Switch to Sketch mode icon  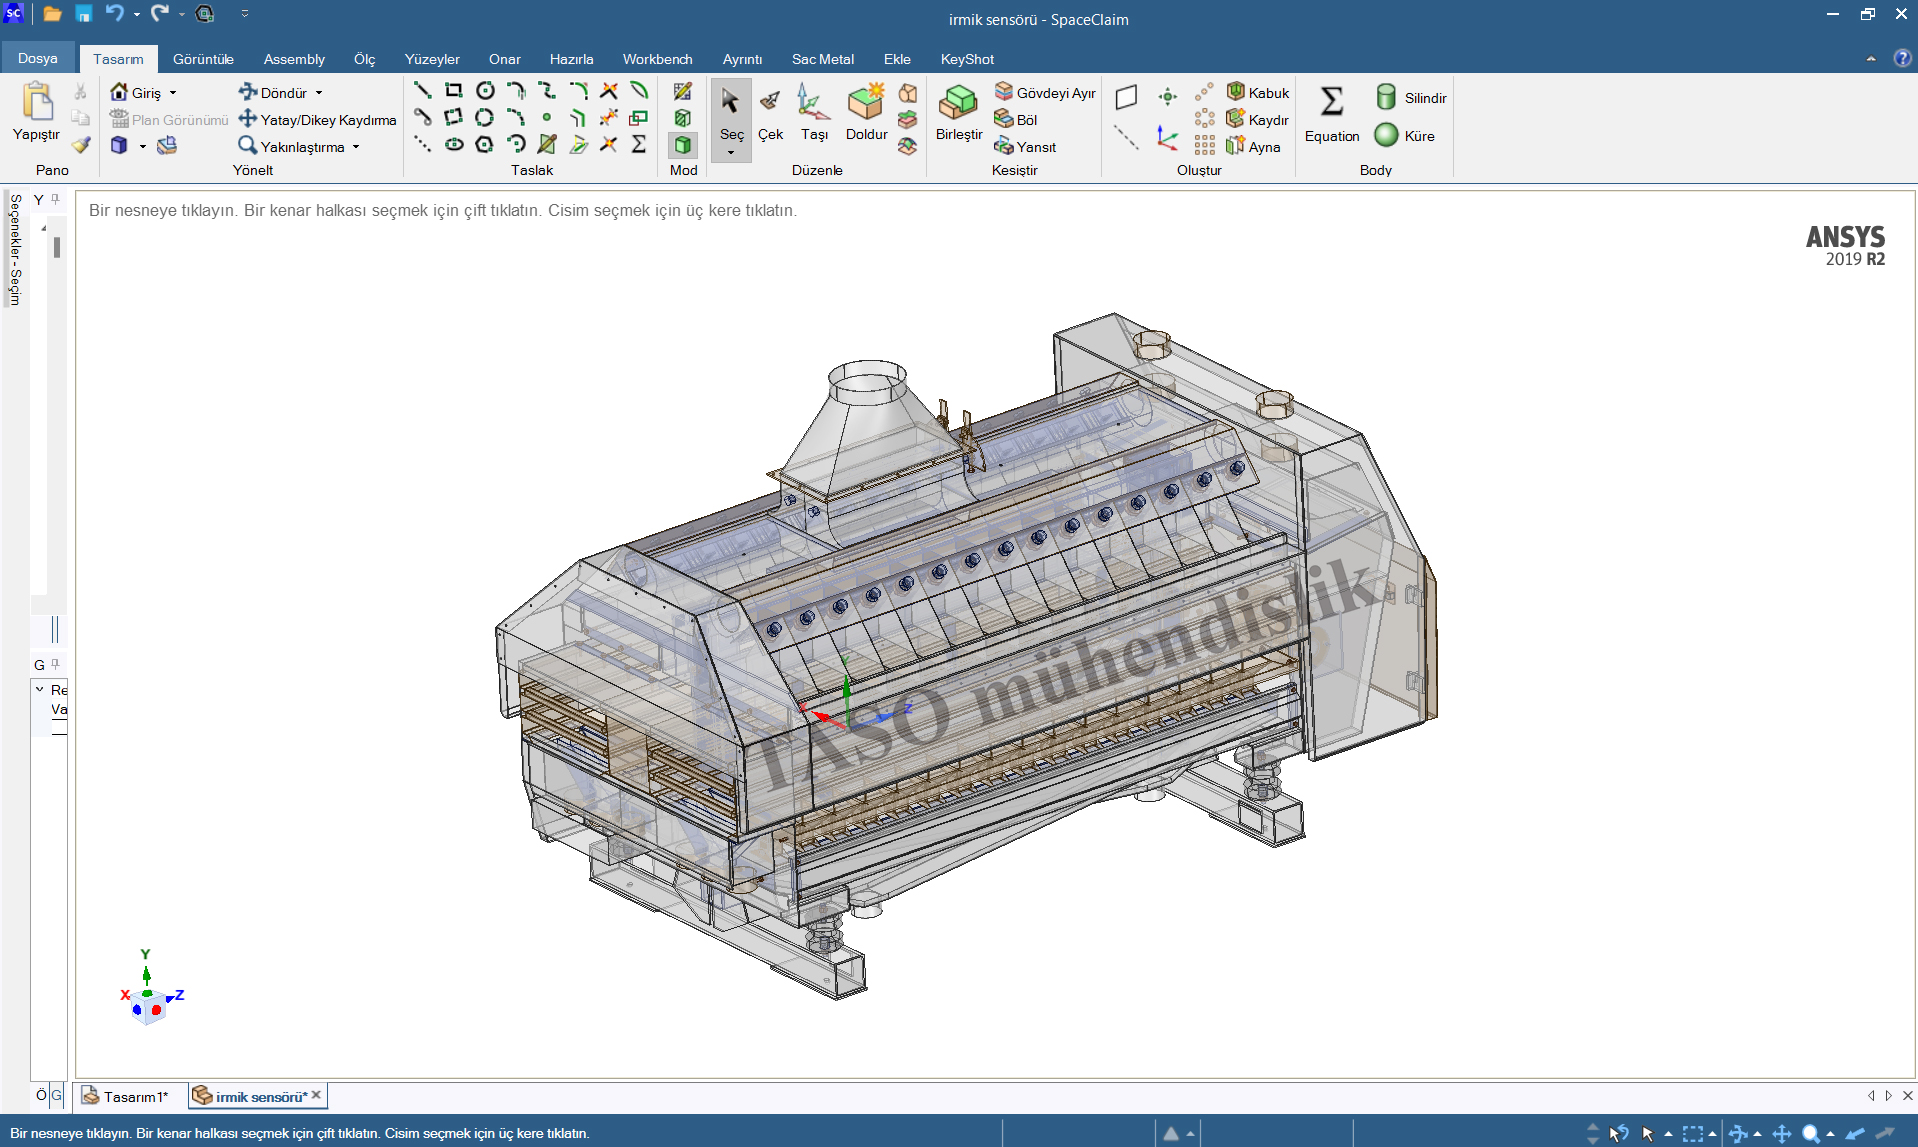coord(683,92)
